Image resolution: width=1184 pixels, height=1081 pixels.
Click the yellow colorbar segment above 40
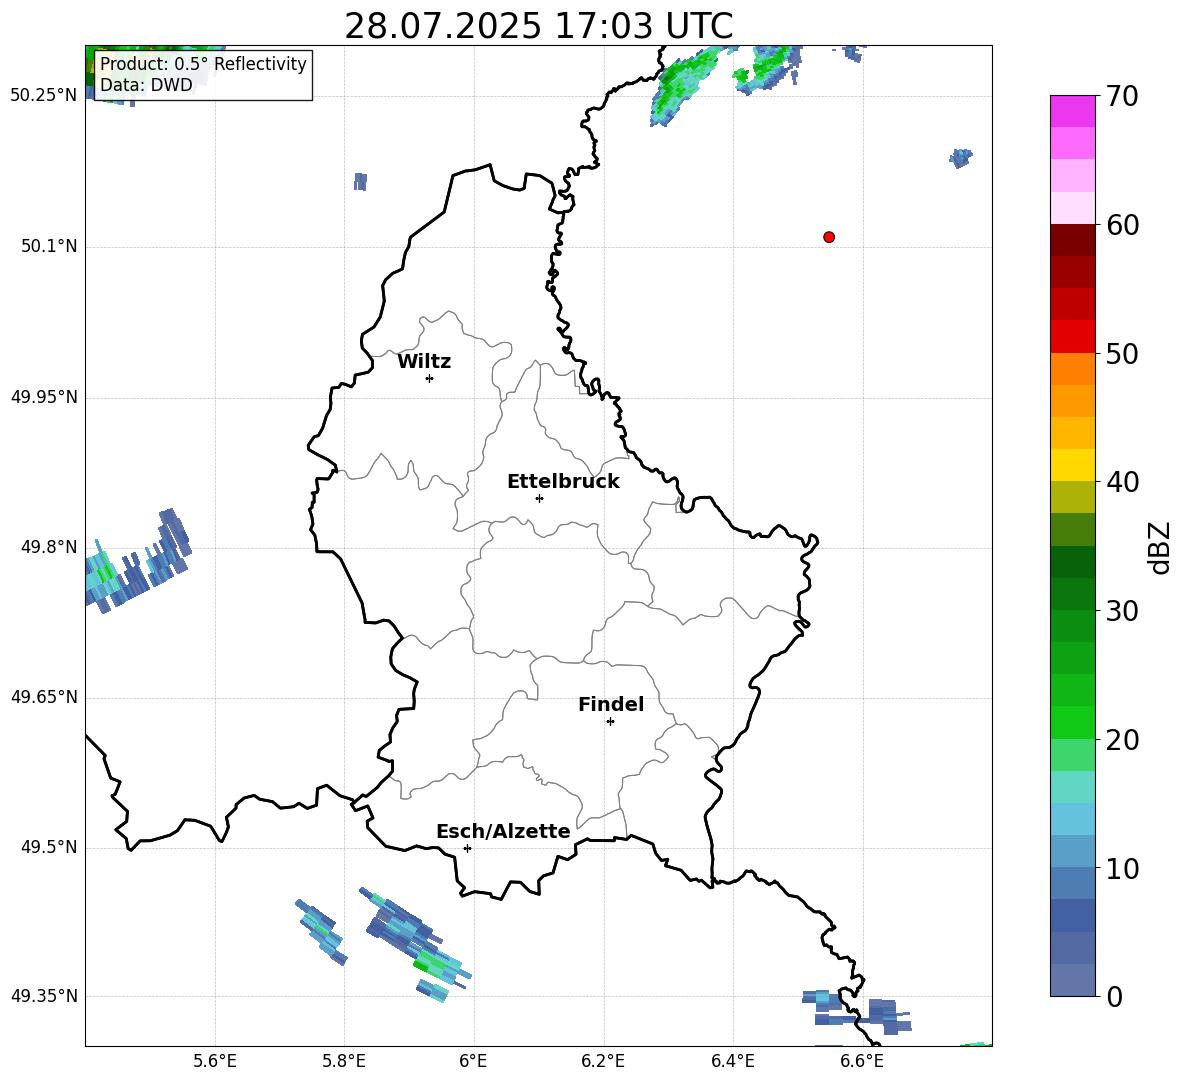[x=1072, y=465]
